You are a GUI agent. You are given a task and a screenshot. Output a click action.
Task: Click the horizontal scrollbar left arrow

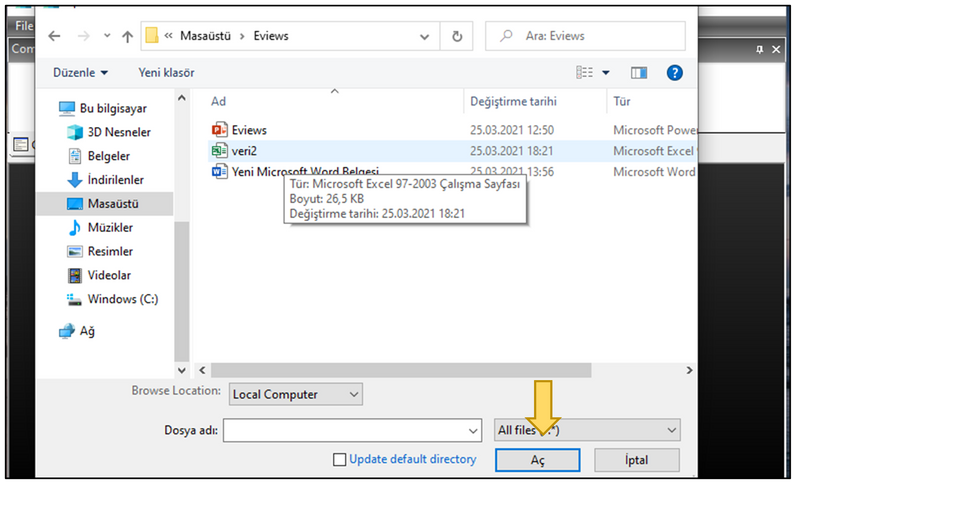pos(202,371)
